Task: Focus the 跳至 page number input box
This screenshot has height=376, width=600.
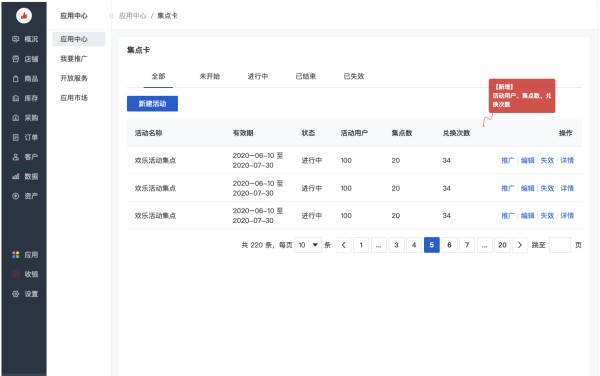Action: pos(560,245)
